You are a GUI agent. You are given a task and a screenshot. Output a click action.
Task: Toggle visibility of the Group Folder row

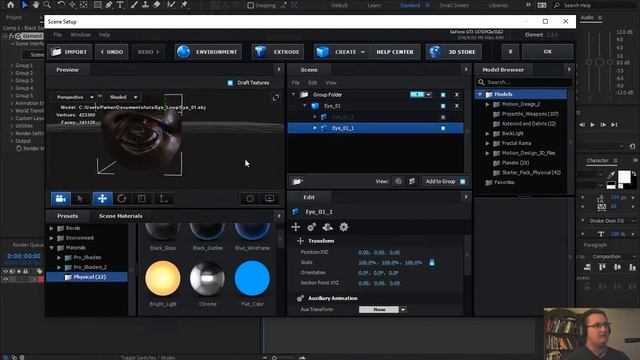(x=443, y=95)
